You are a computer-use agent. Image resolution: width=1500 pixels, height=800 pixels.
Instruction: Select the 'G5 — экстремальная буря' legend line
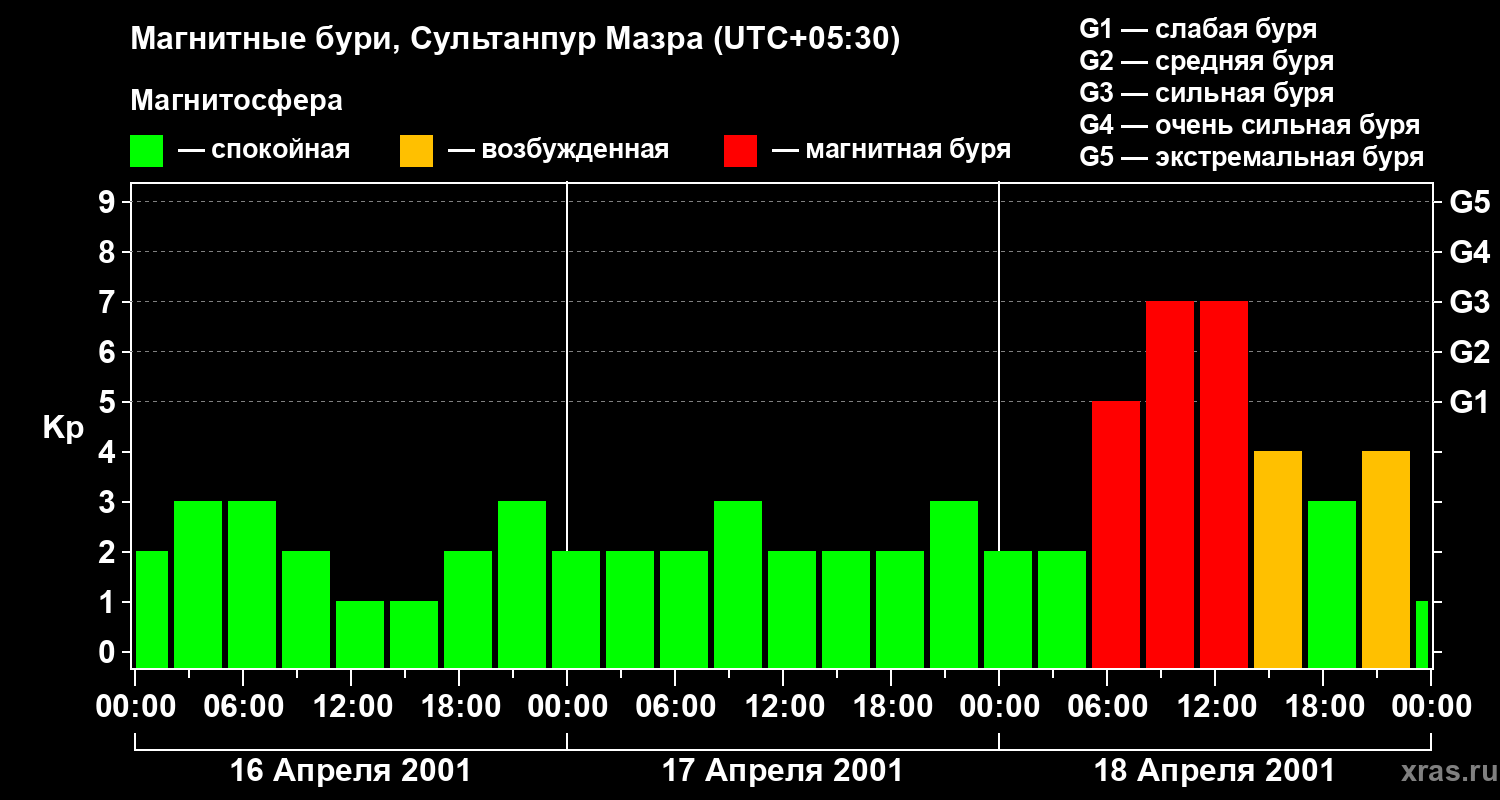click(x=1252, y=158)
